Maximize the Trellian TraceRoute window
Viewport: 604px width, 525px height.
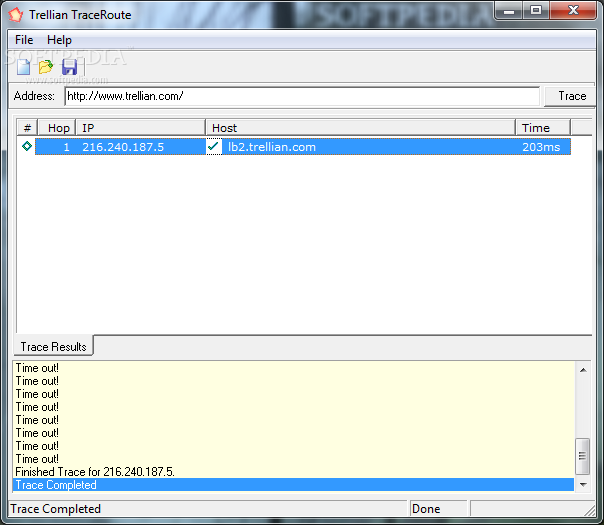coord(536,10)
